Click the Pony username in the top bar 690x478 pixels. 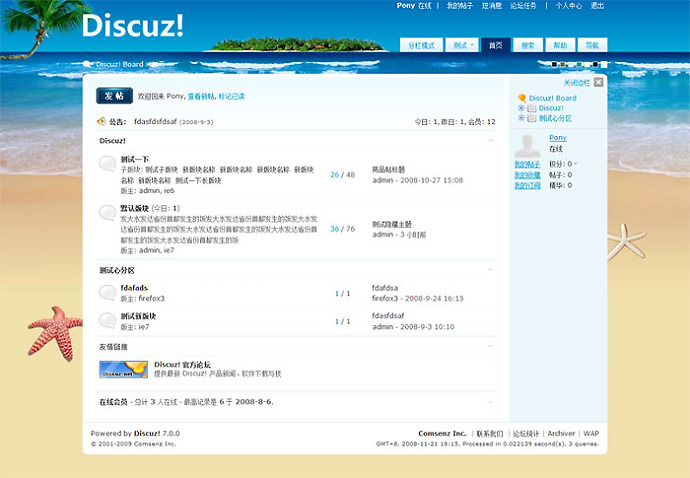pyautogui.click(x=406, y=6)
